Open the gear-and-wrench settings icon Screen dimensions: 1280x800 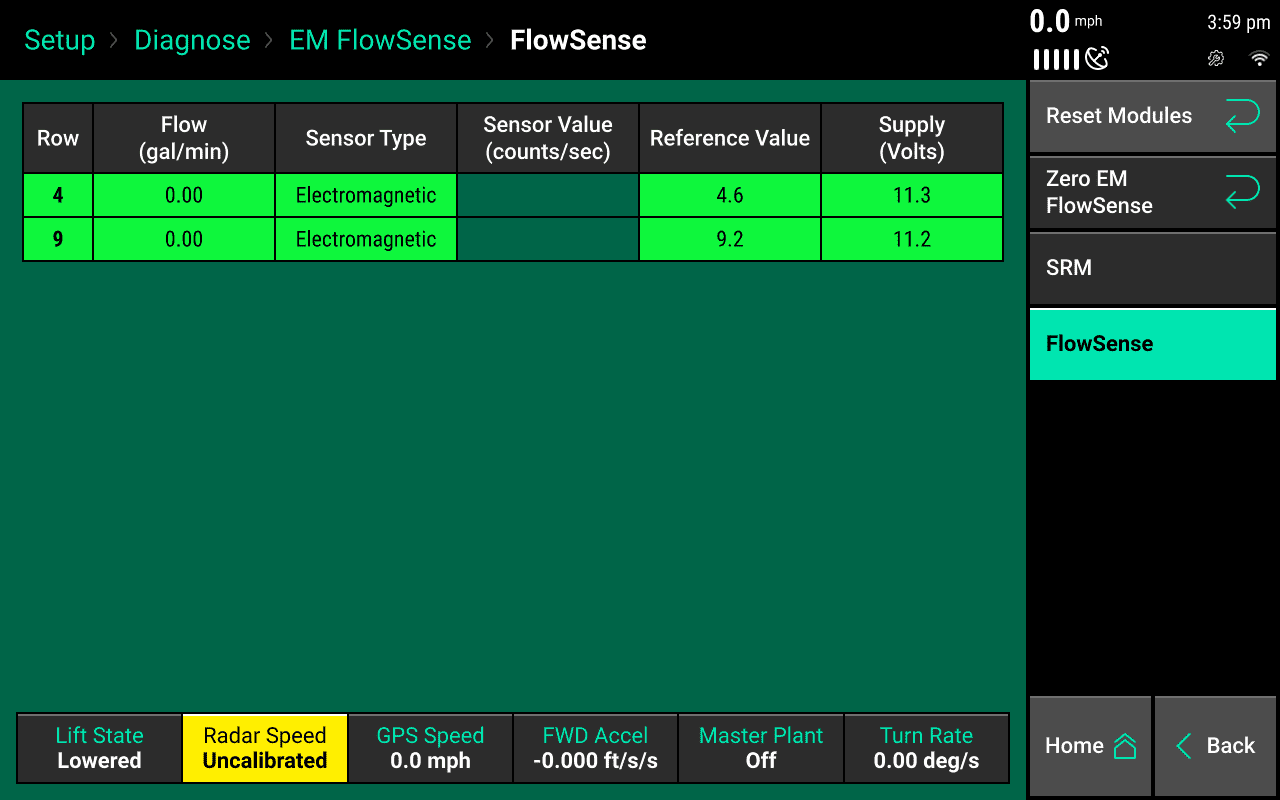tap(1216, 59)
